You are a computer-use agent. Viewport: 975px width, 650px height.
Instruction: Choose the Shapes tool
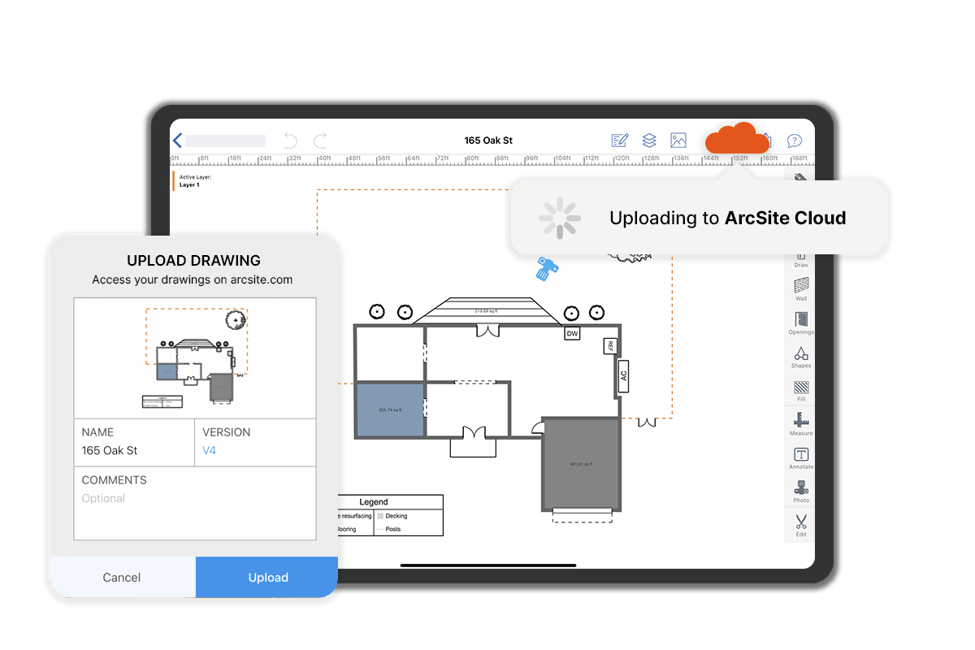(x=801, y=357)
